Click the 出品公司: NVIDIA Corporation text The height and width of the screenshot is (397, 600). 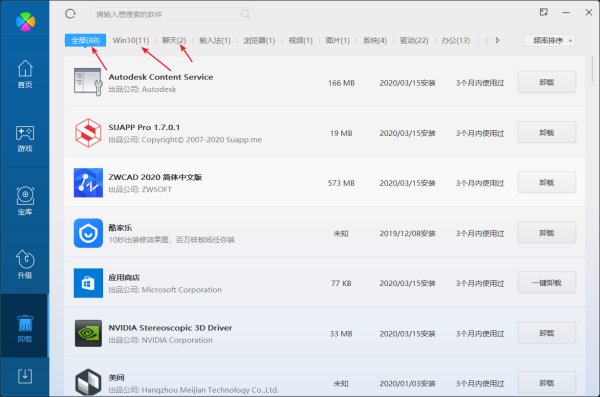tap(160, 340)
